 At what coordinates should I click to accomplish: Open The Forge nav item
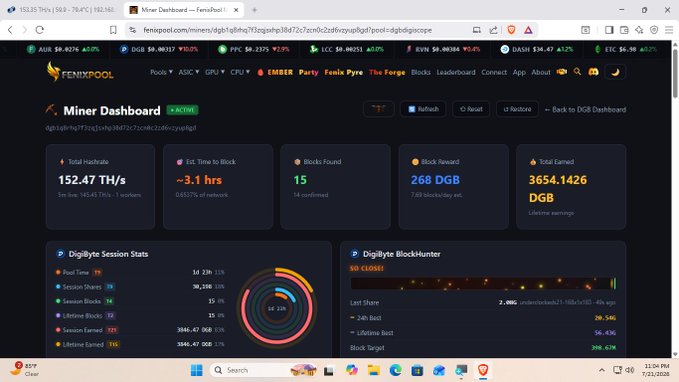387,72
